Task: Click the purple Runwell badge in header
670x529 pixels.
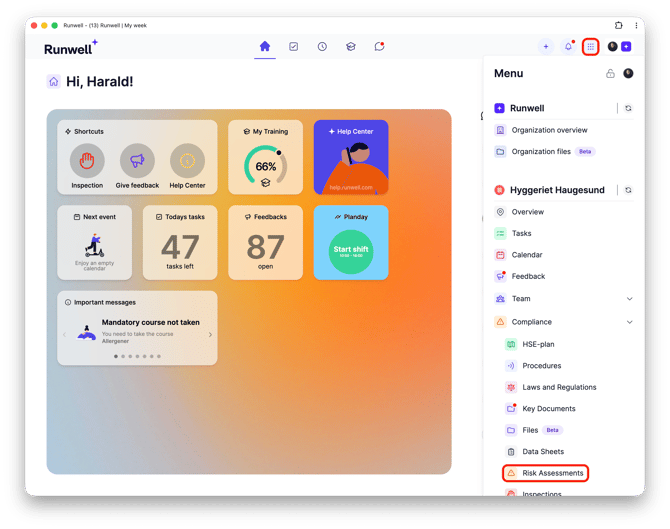Action: click(626, 47)
